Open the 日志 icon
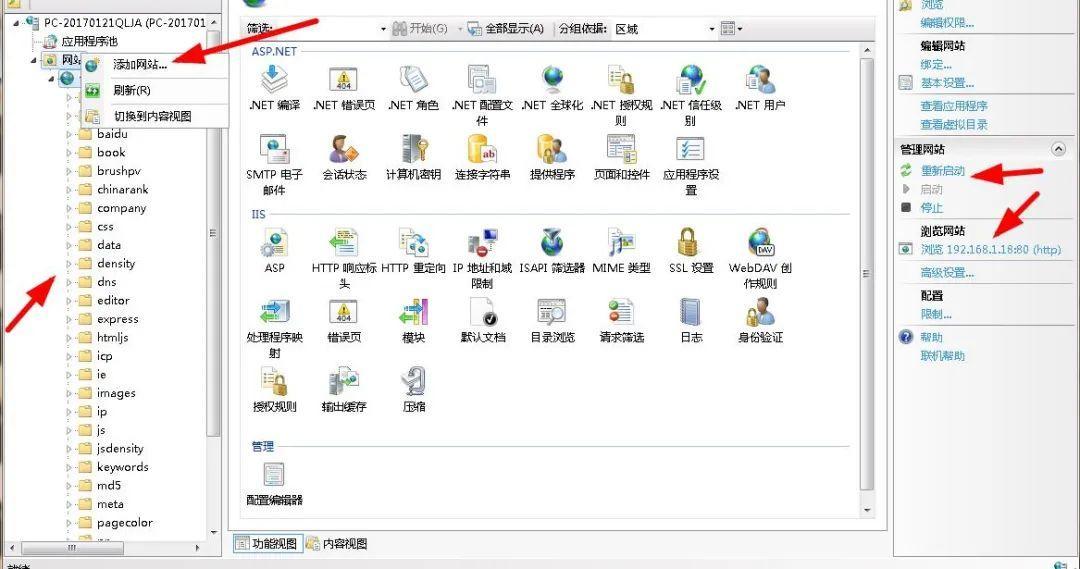Screen dimensions: 1080x569 pos(691,312)
